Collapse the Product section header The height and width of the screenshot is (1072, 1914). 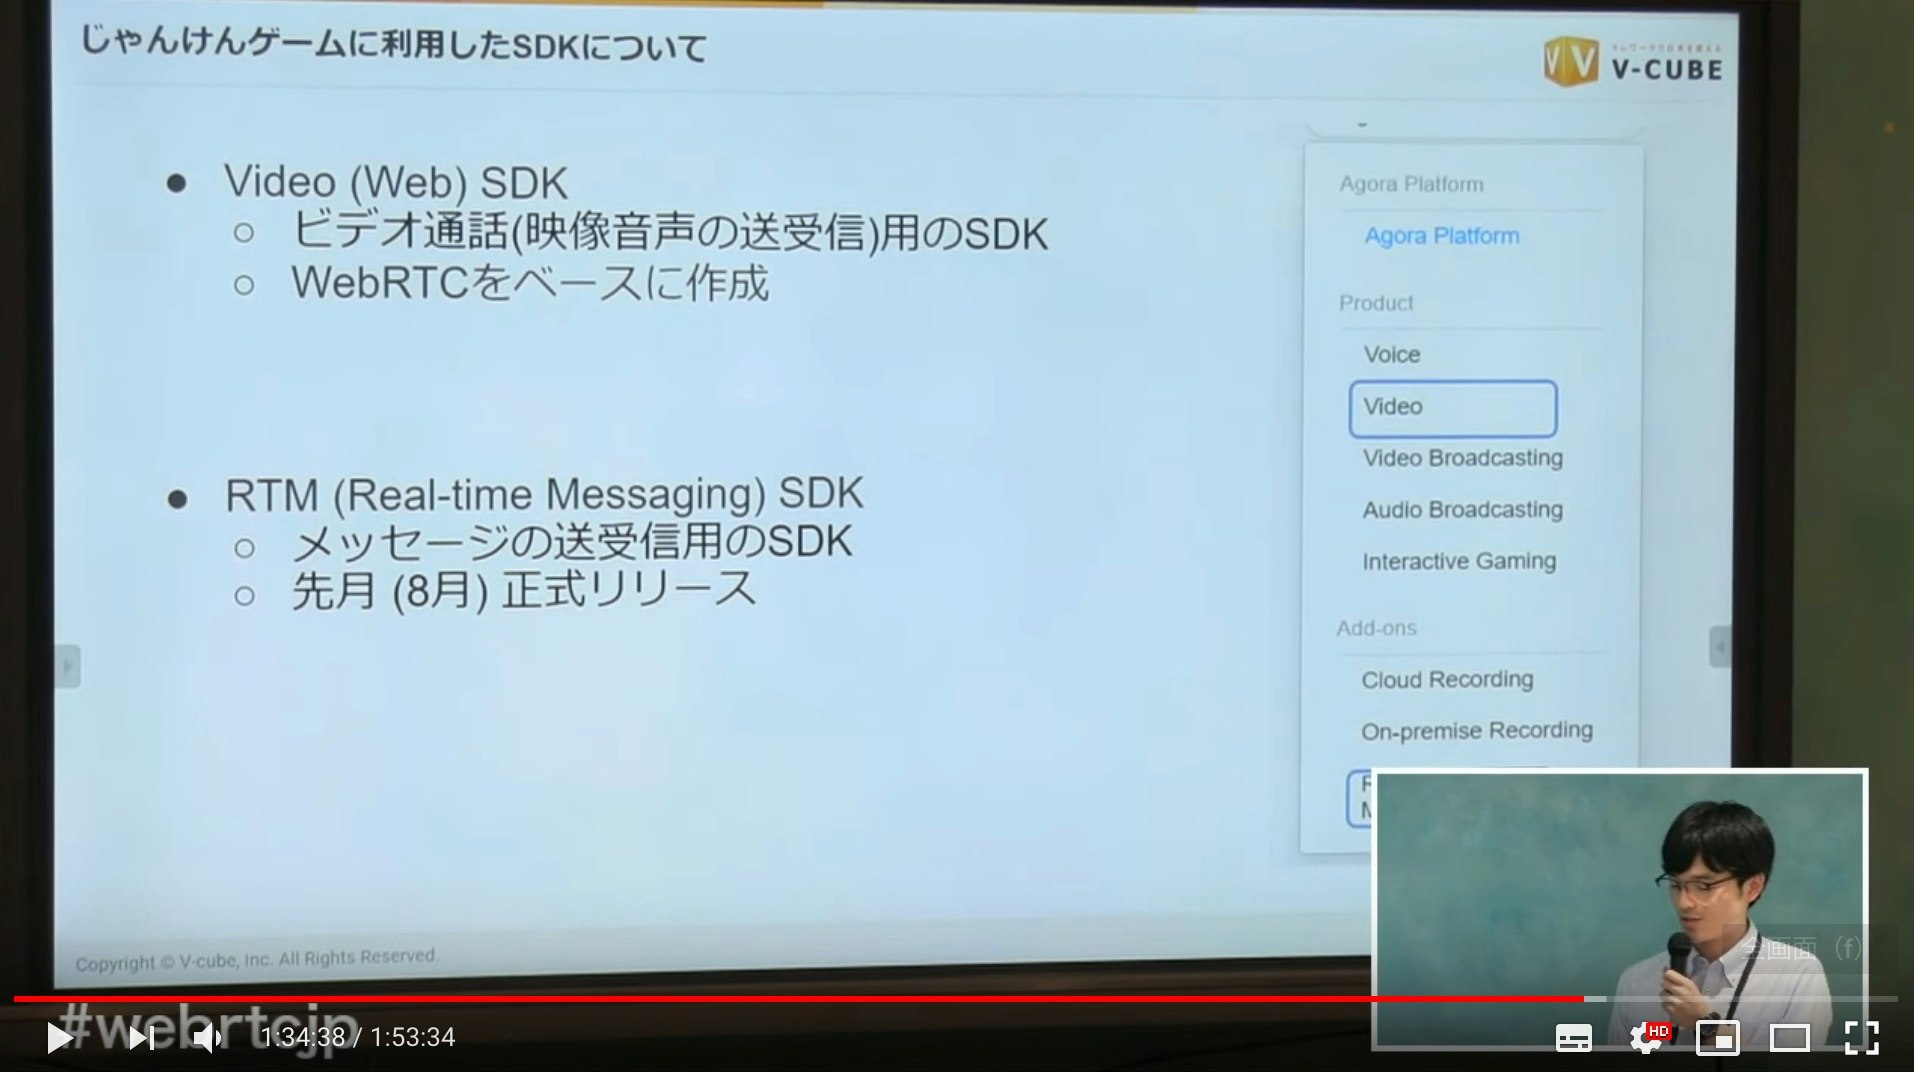[1376, 303]
